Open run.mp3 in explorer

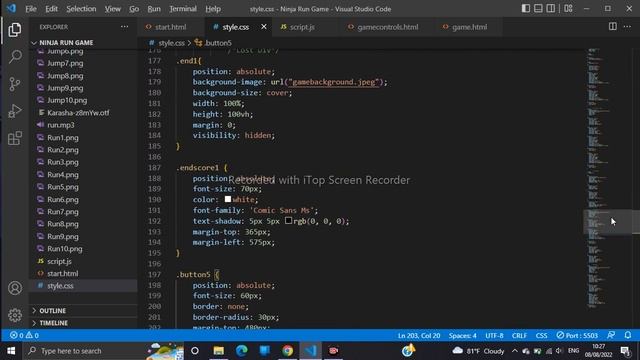[x=60, y=125]
